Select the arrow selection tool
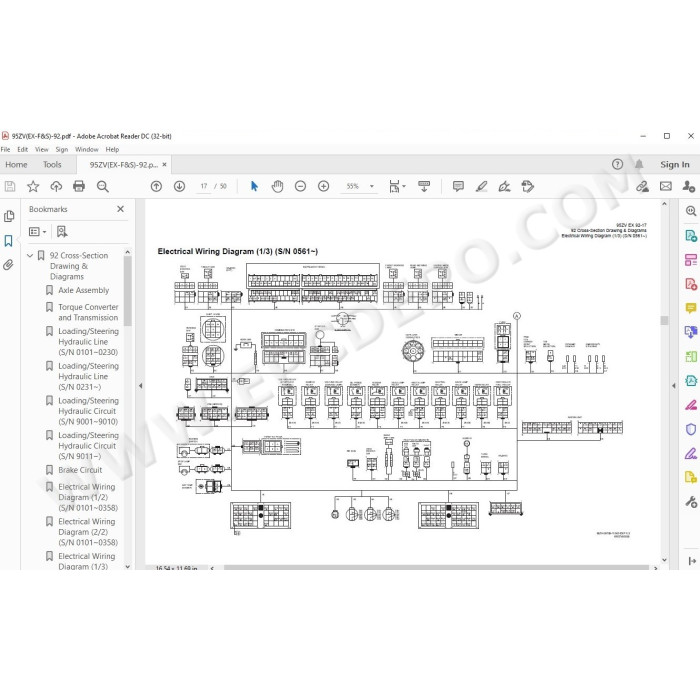 (x=254, y=186)
